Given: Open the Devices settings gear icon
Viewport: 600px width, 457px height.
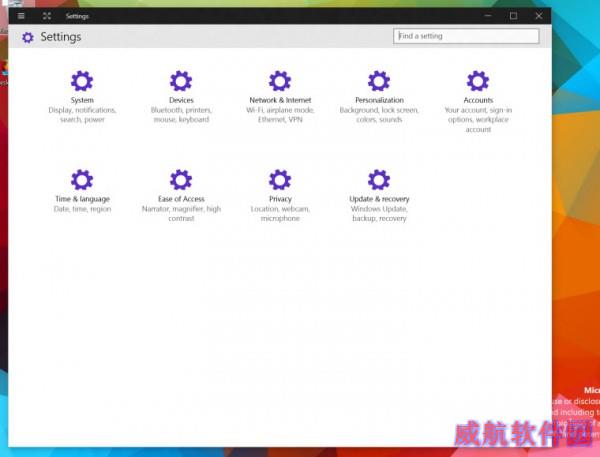Looking at the screenshot, I should tap(181, 81).
